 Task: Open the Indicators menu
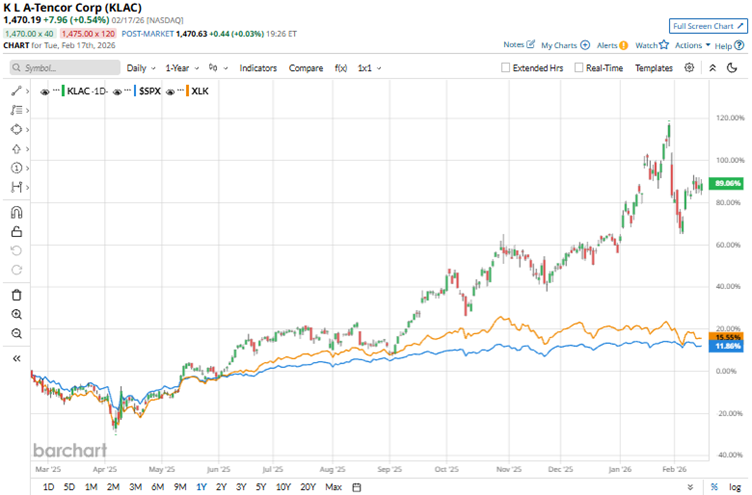coord(258,68)
